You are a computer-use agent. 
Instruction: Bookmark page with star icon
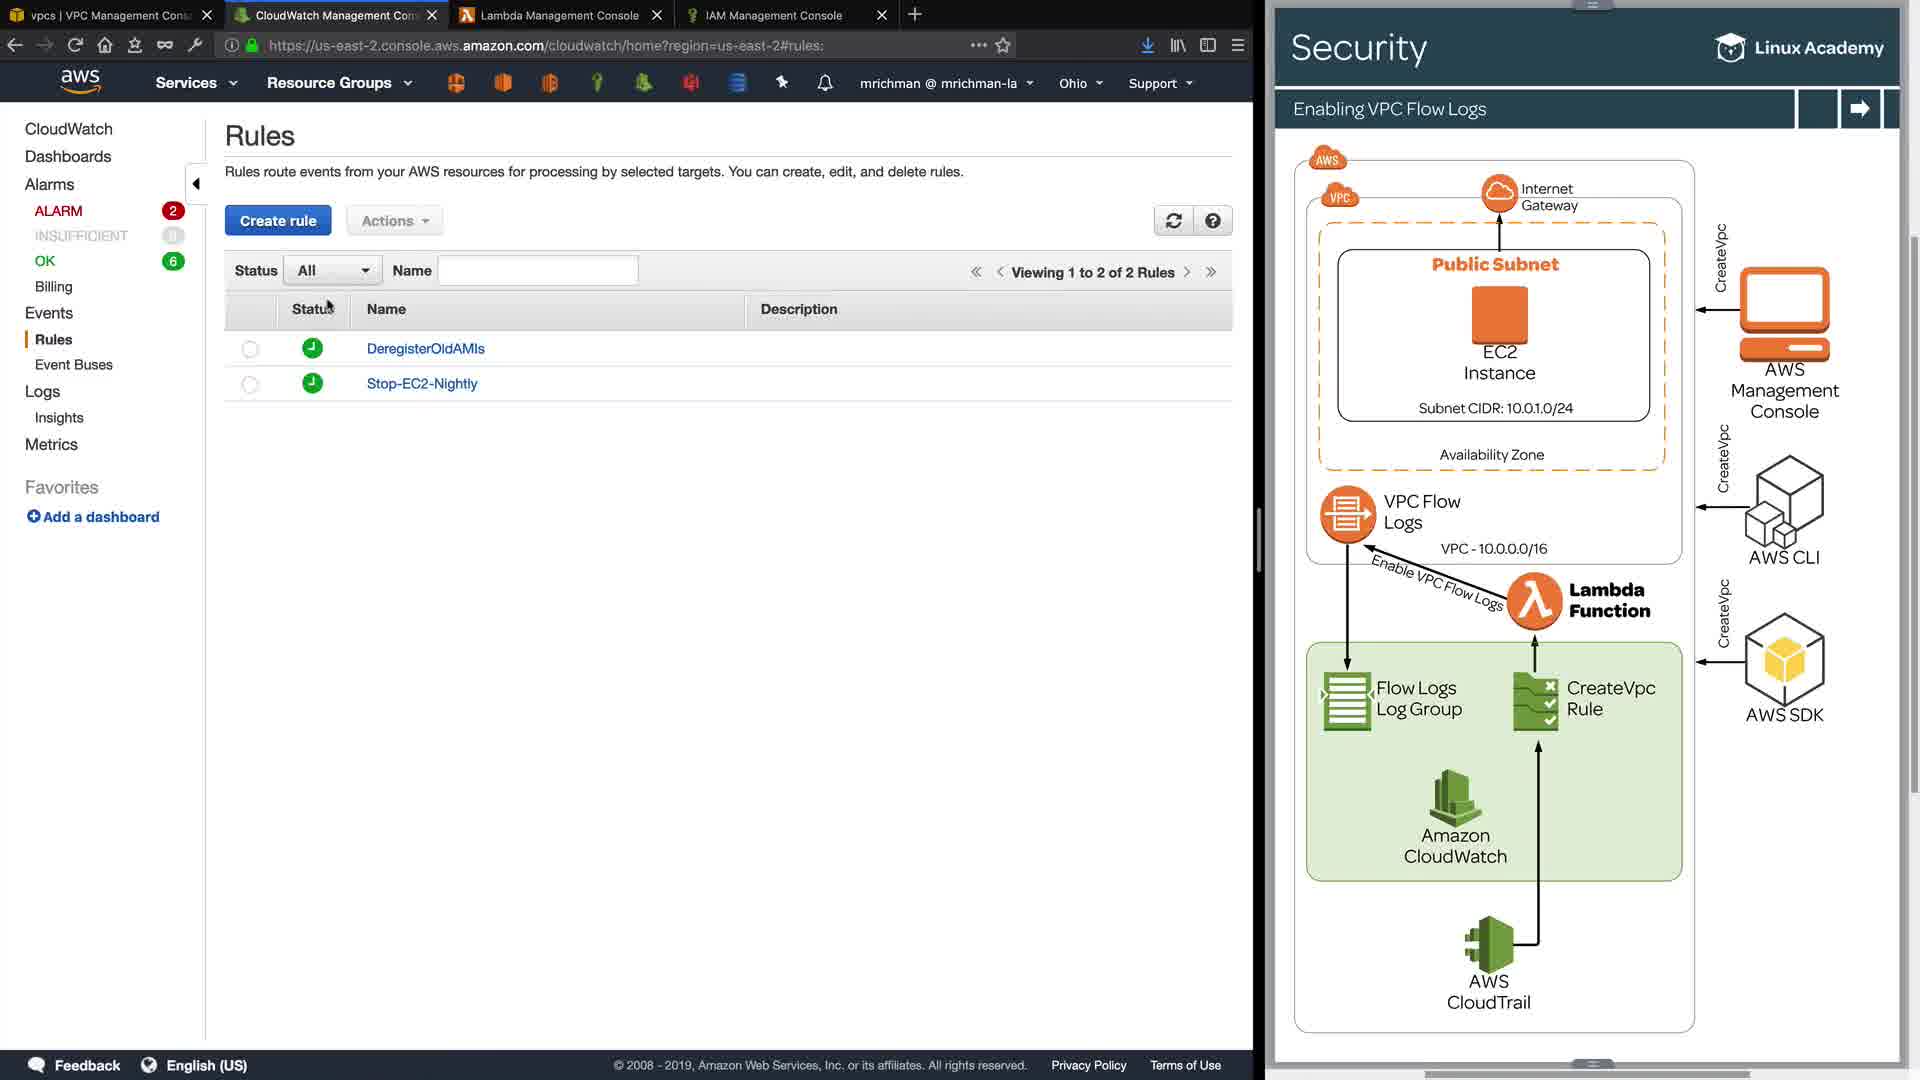coord(1003,45)
